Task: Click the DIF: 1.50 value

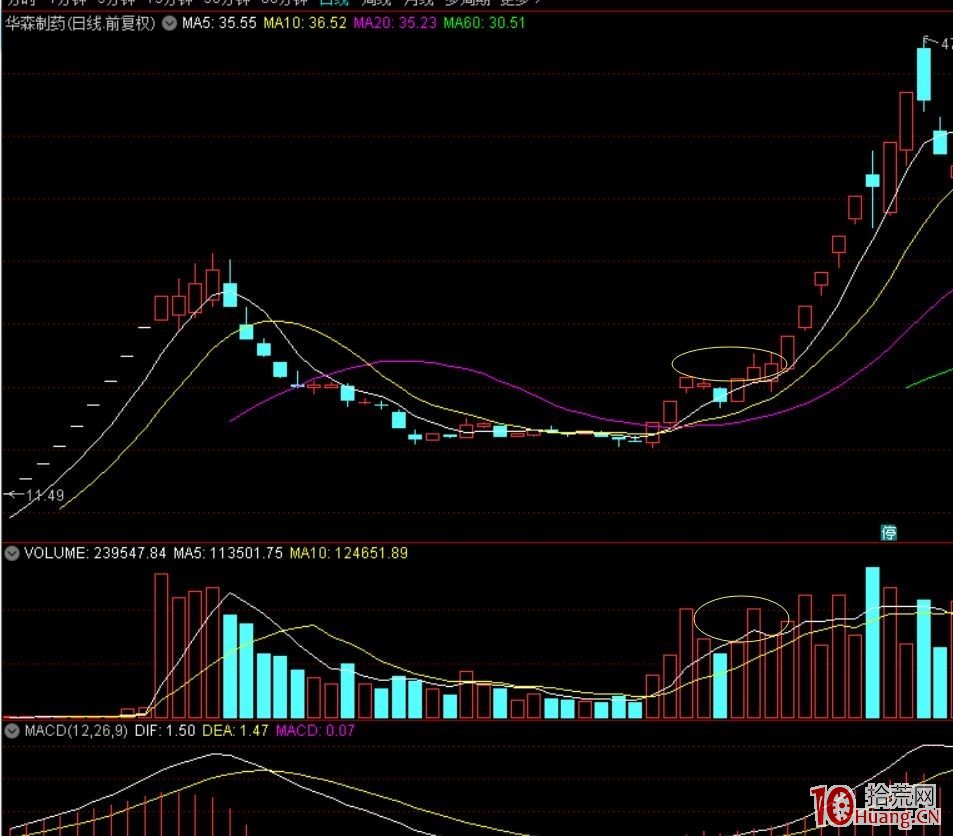Action: pyautogui.click(x=165, y=731)
